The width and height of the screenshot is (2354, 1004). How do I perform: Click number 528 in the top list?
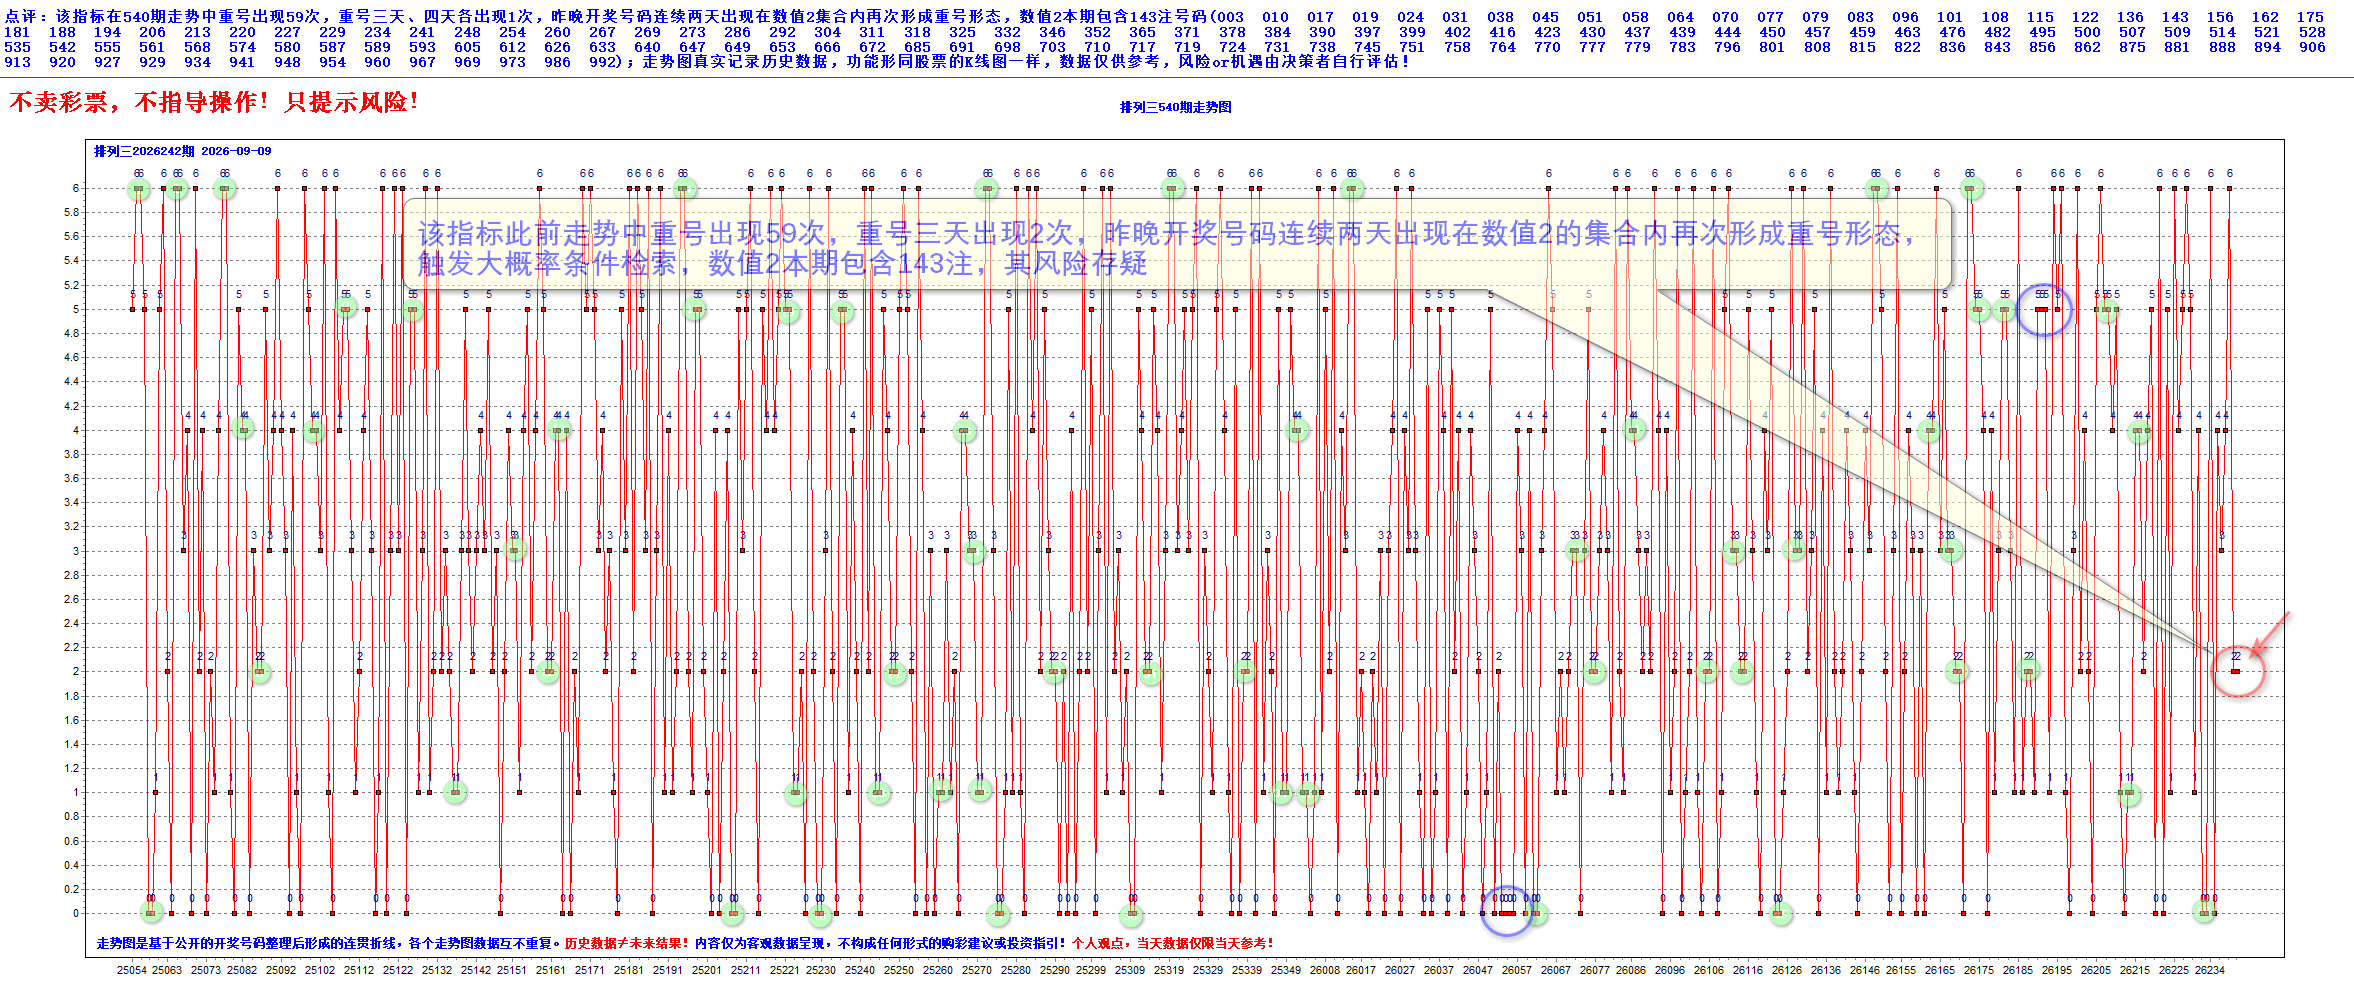2312,32
